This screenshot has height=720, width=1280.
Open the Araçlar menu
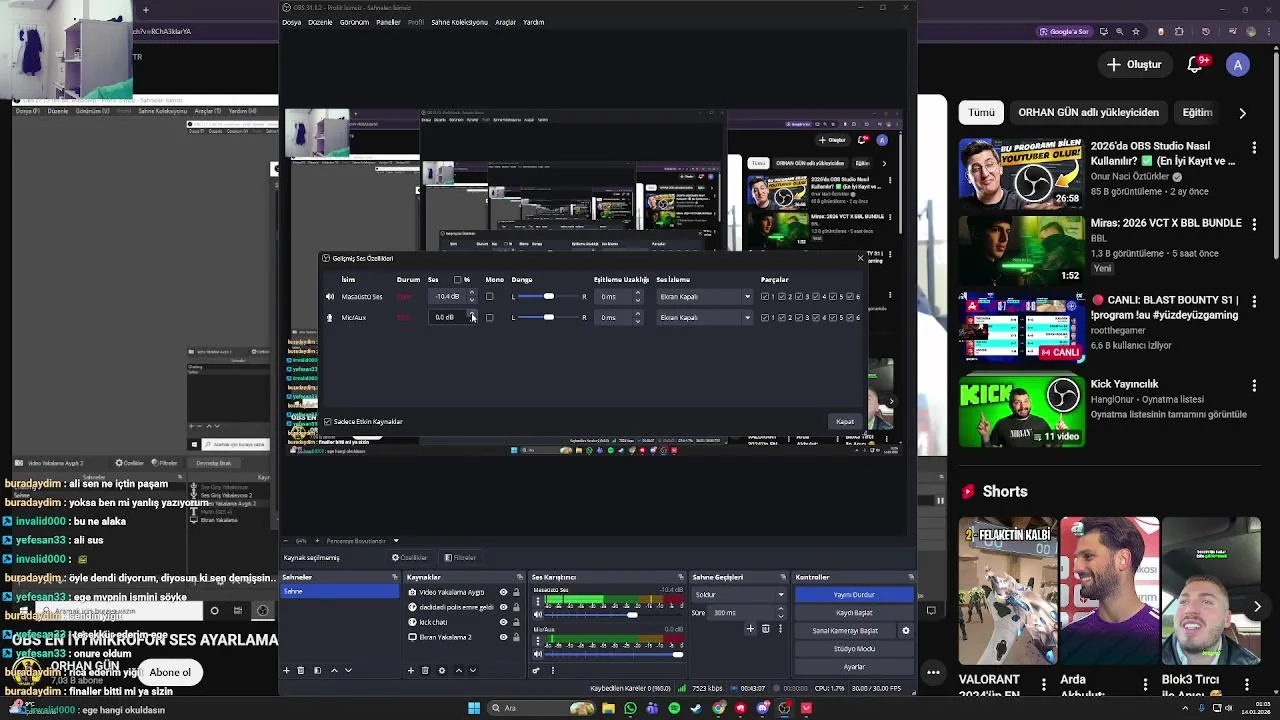[505, 22]
